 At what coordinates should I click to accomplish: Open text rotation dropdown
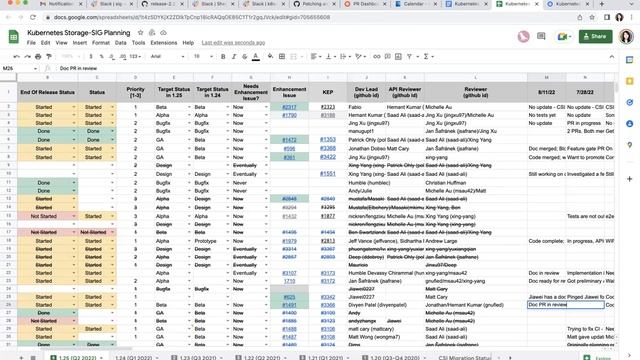[x=360, y=56]
